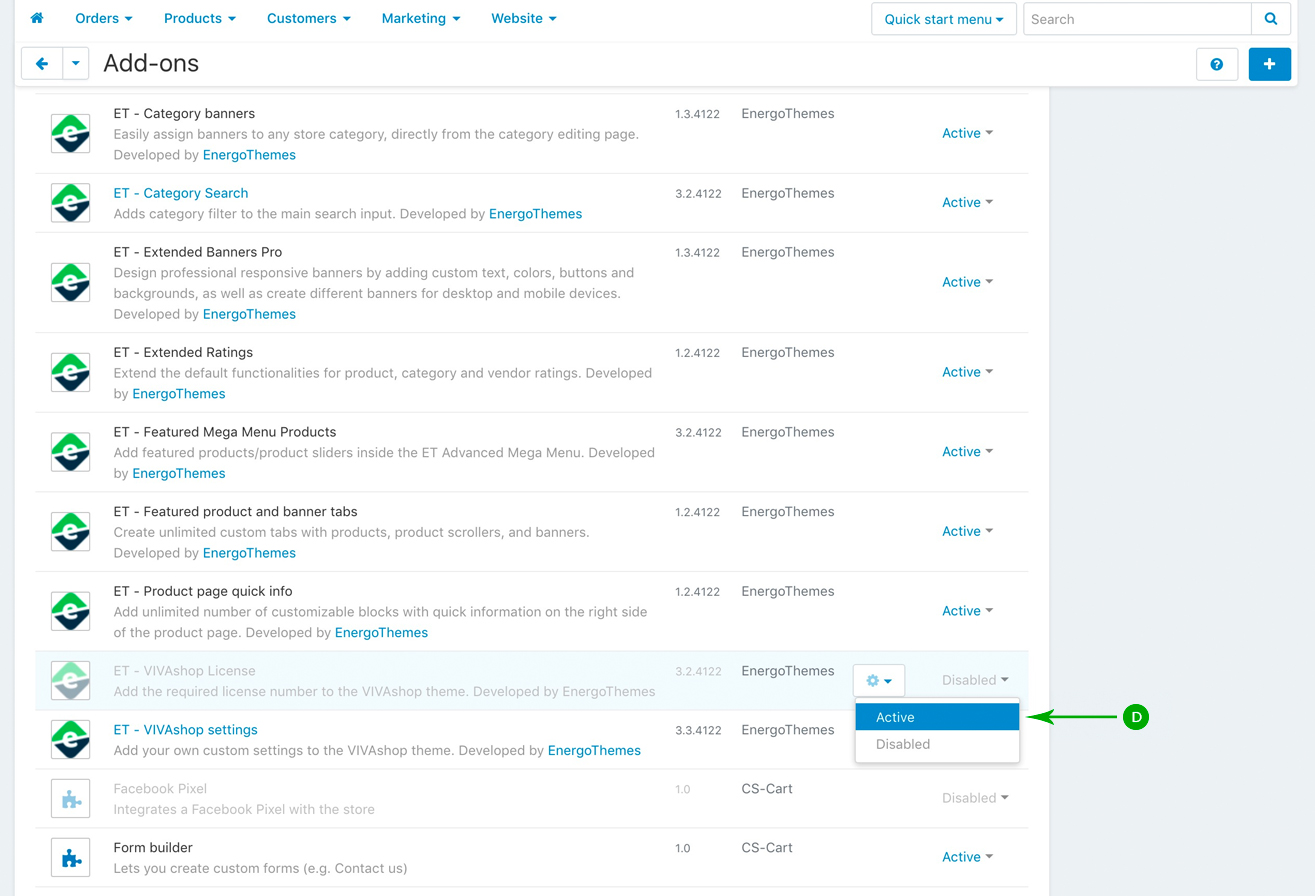Click CS-Cart developer of Form builder

tap(767, 848)
